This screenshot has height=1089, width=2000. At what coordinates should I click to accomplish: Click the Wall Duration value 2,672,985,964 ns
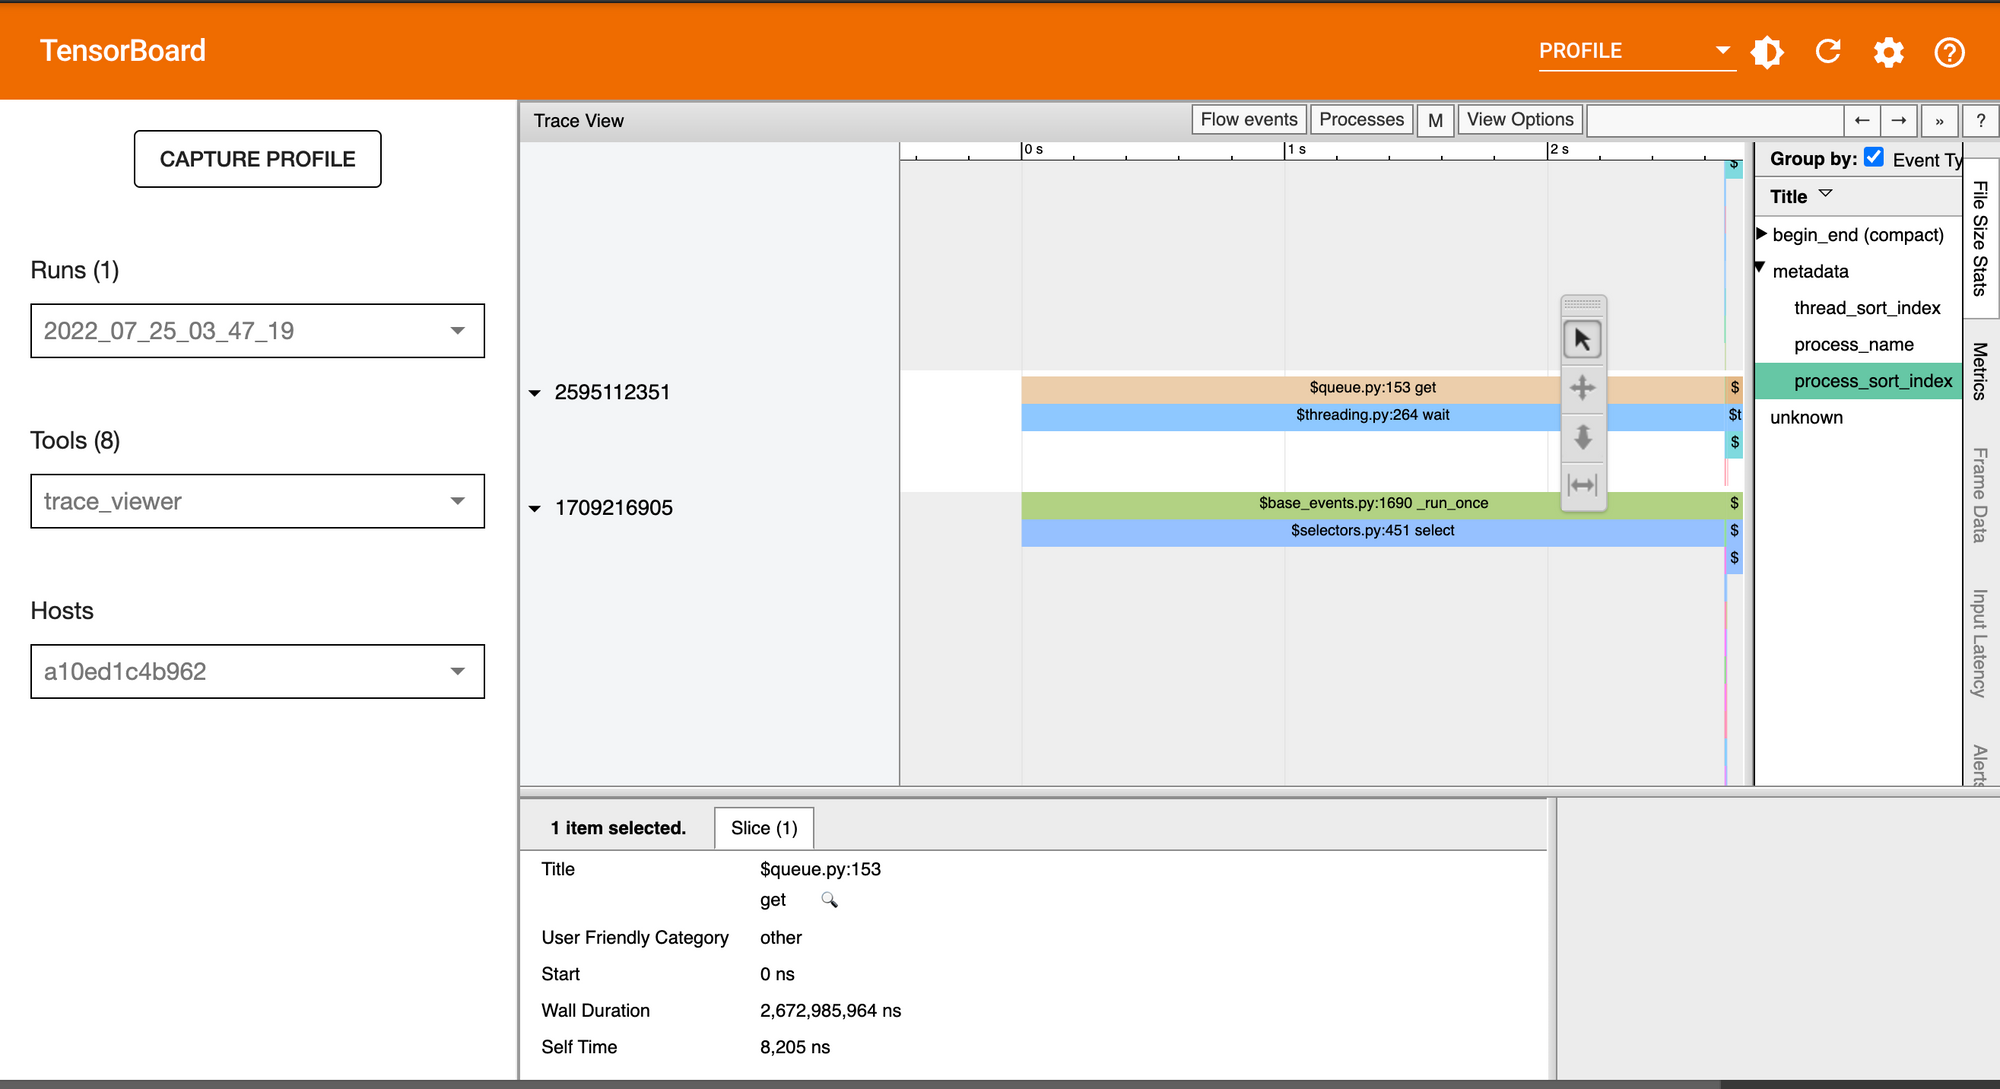(830, 1011)
